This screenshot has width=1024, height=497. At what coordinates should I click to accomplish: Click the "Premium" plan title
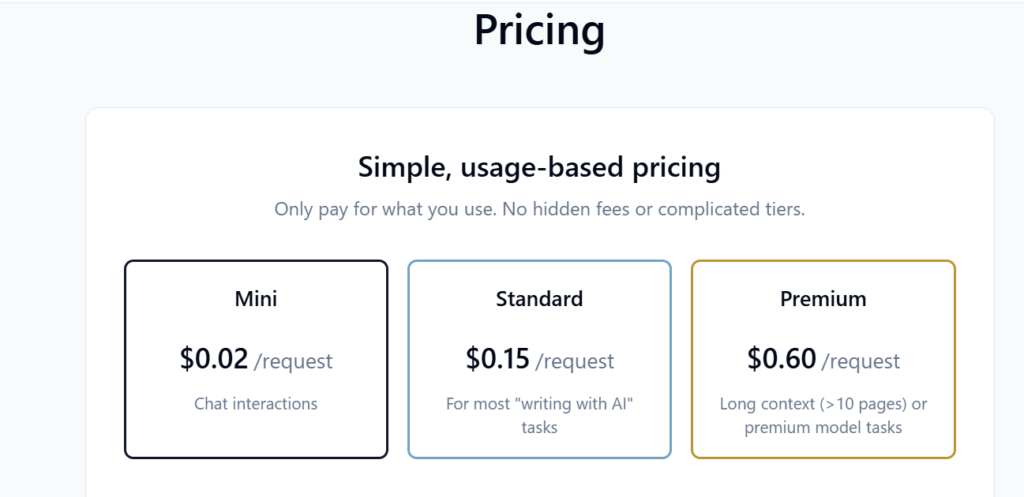coord(823,298)
